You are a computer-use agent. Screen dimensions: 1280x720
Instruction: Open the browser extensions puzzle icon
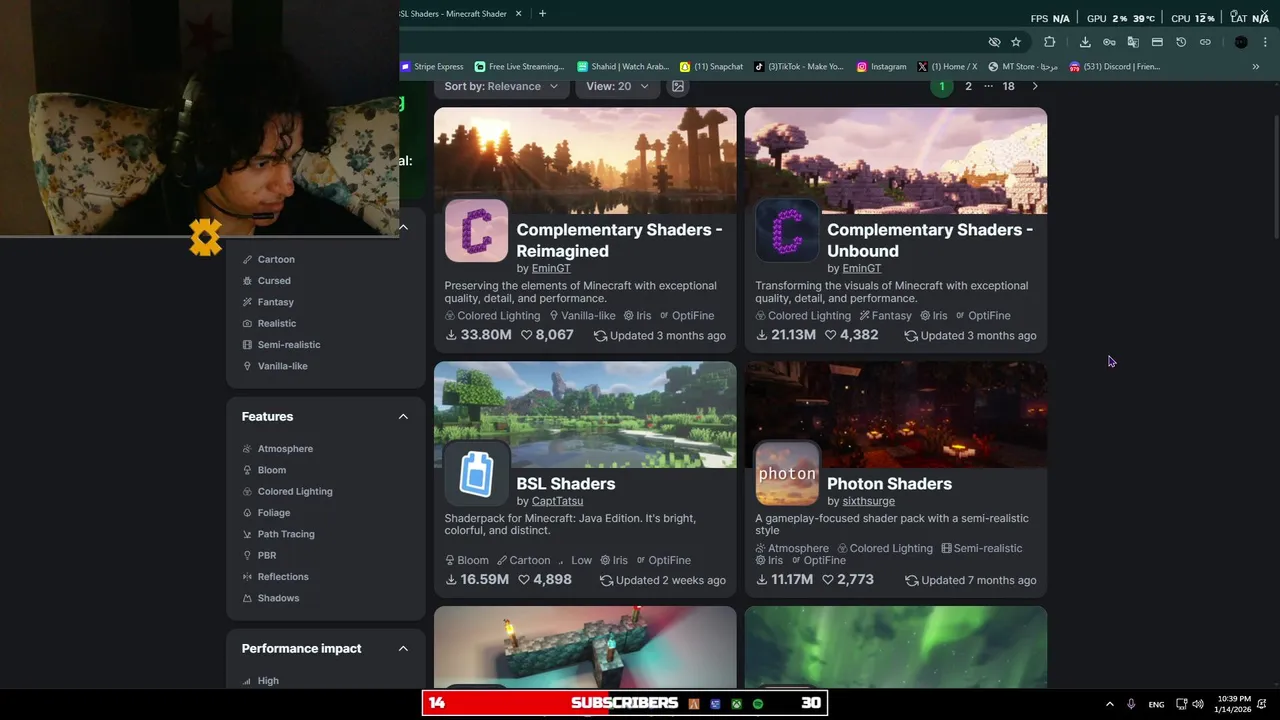[x=1049, y=42]
